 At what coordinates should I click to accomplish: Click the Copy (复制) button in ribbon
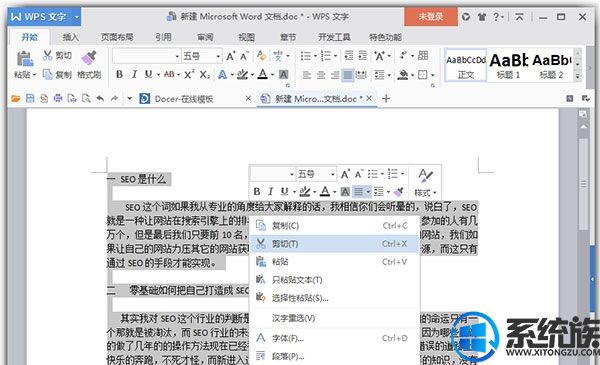(57, 74)
